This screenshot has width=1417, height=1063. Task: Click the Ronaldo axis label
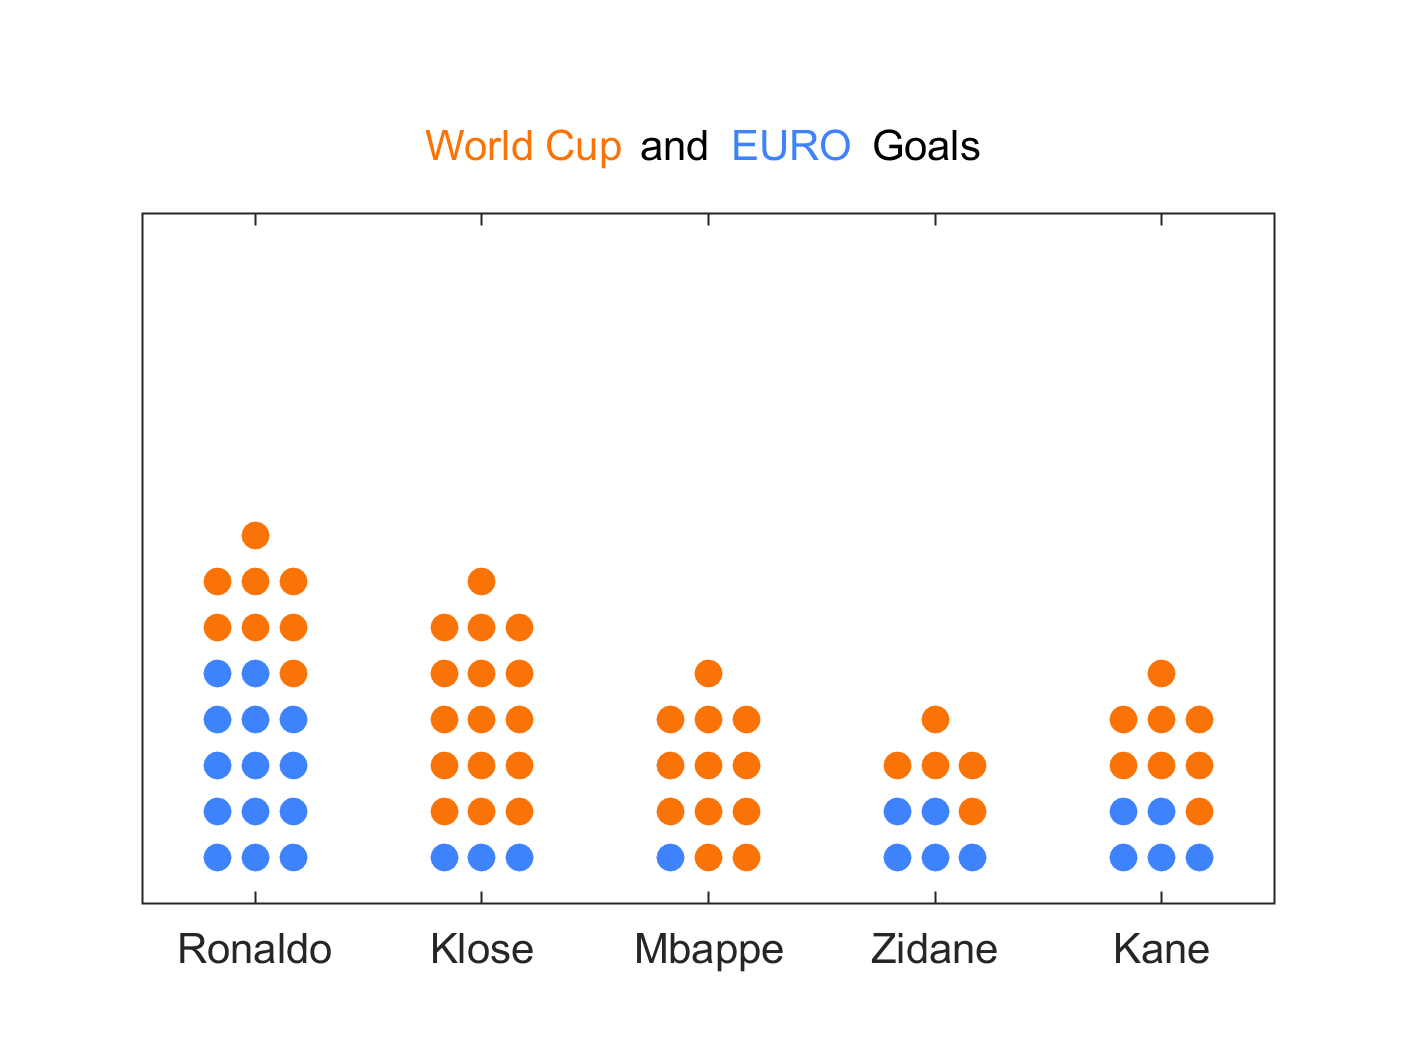point(254,949)
